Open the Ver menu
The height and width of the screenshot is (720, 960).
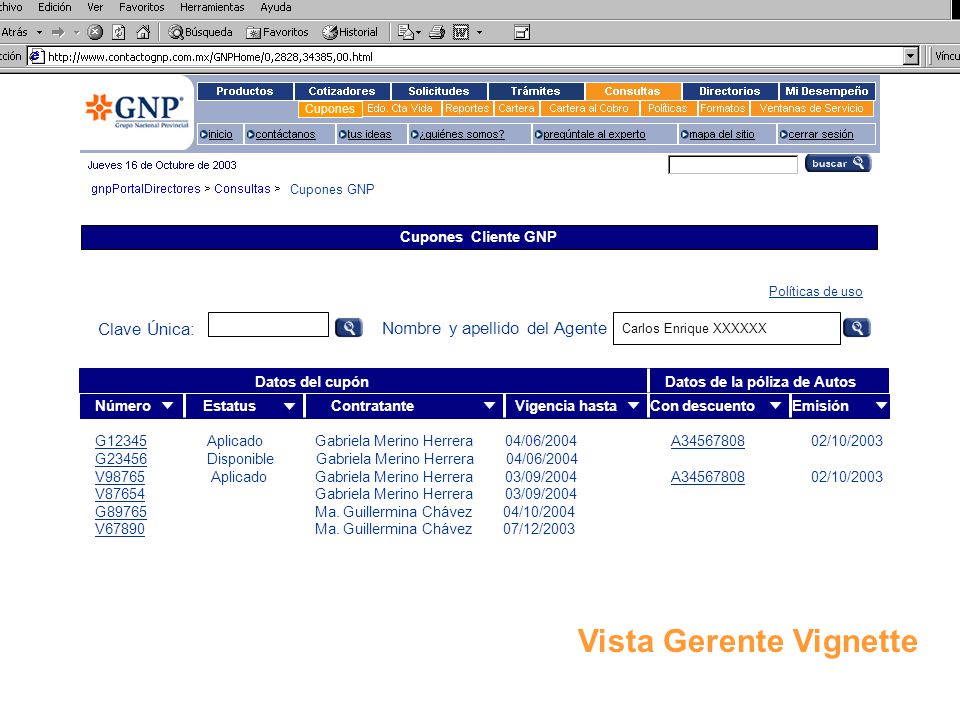pyautogui.click(x=95, y=7)
